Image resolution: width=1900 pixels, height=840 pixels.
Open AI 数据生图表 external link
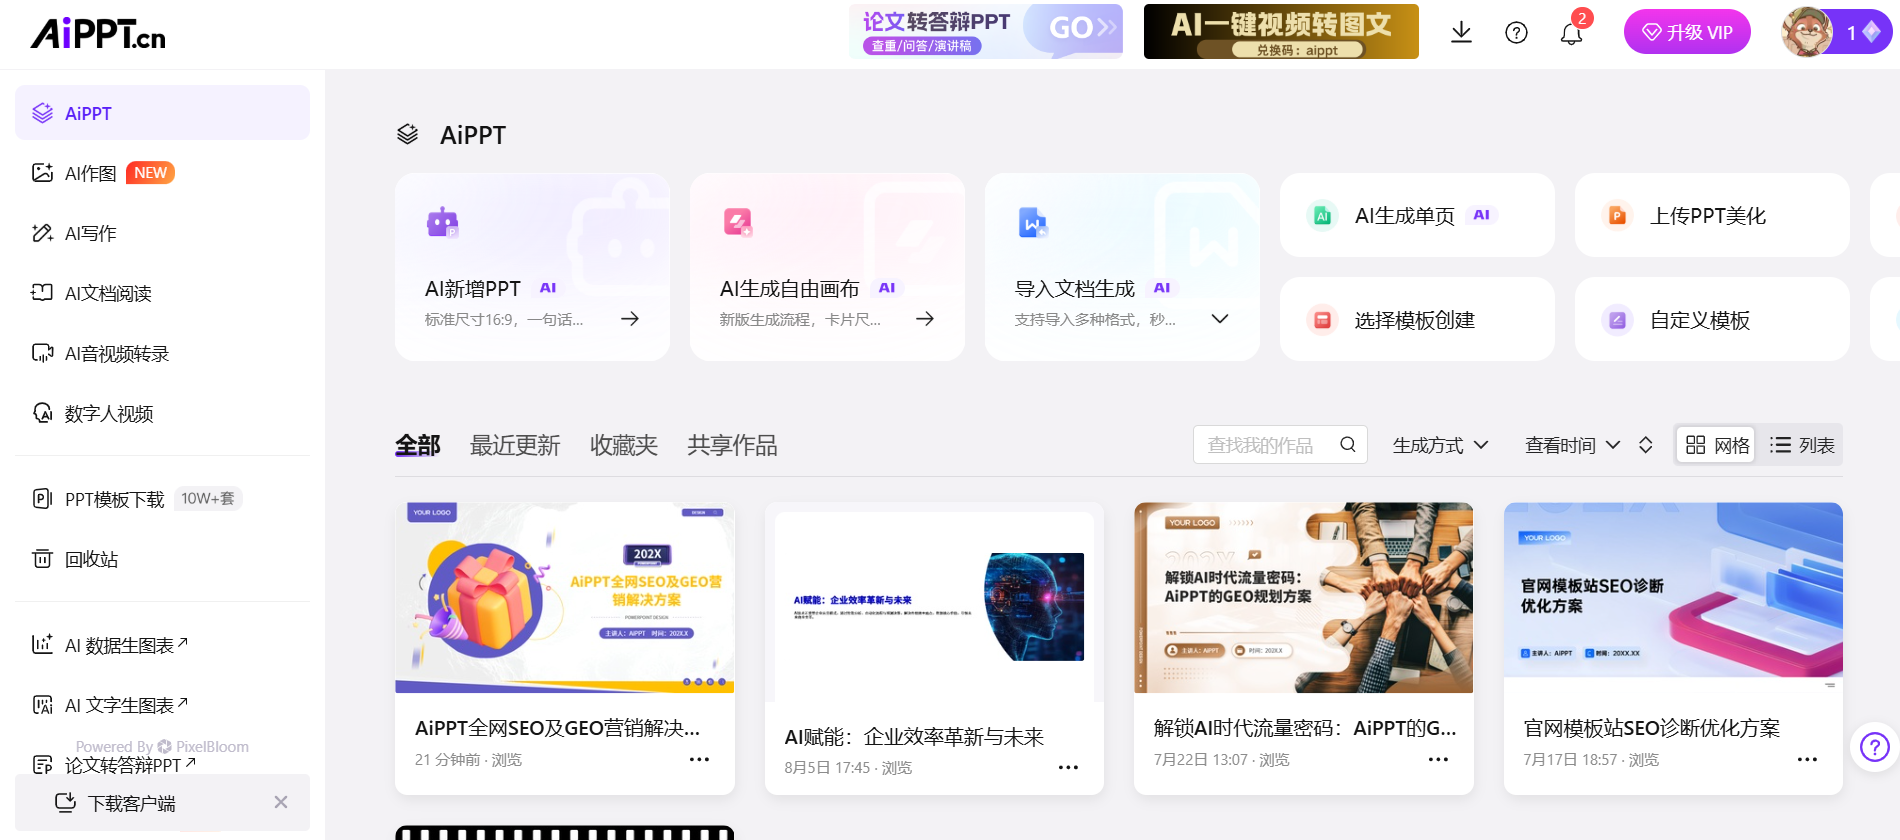click(x=162, y=645)
